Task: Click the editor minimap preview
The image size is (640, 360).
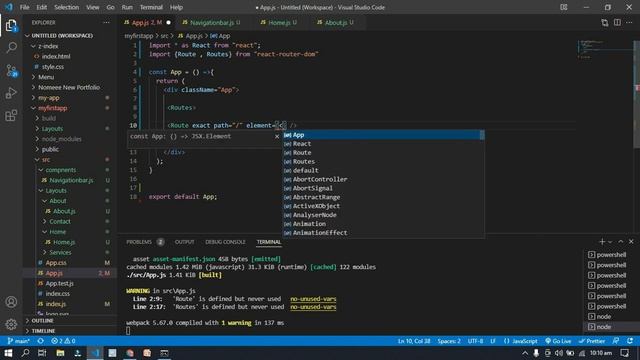Action: click(x=604, y=49)
